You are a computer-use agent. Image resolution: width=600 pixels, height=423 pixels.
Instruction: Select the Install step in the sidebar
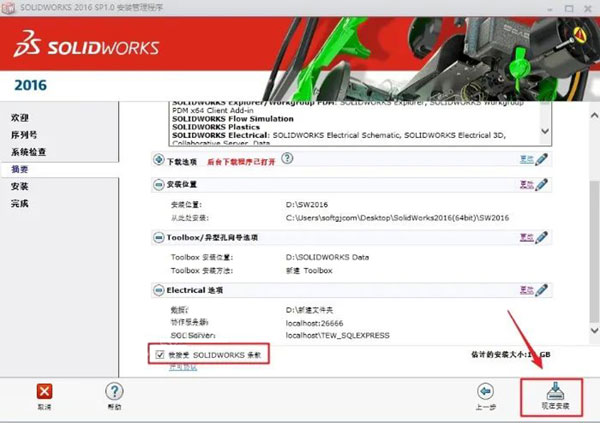[x=20, y=186]
